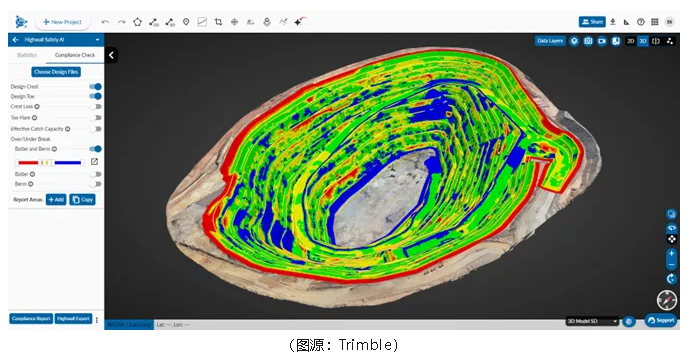Open color scale settings popout icon

94,162
